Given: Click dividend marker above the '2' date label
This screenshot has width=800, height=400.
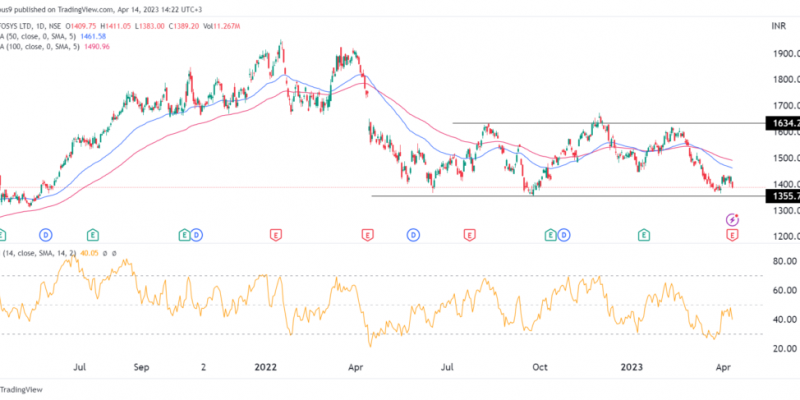Looking at the screenshot, I should [x=197, y=235].
